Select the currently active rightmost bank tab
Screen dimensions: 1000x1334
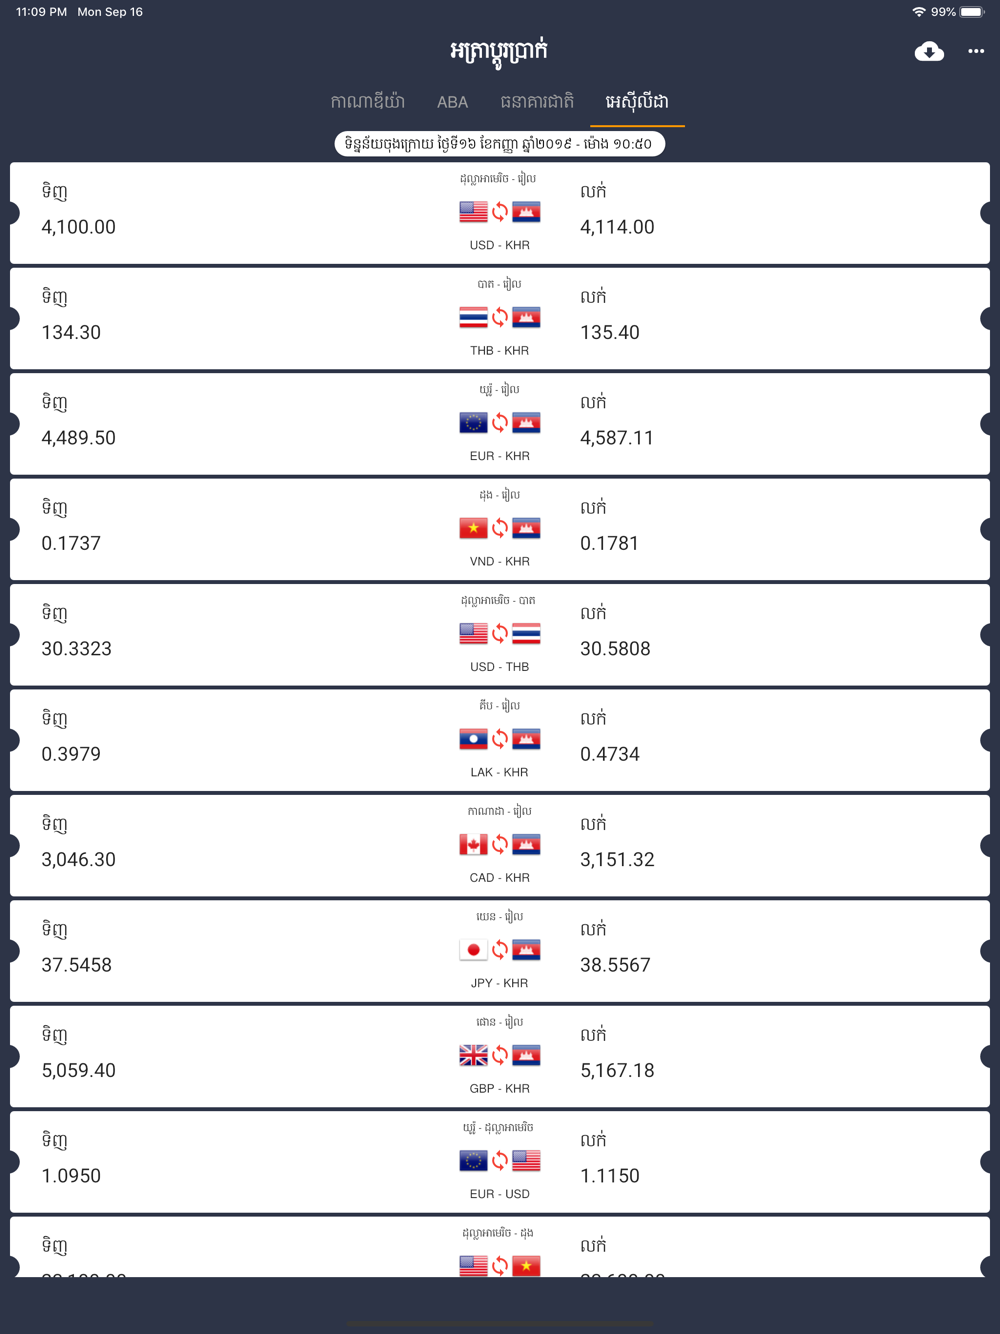tap(637, 102)
